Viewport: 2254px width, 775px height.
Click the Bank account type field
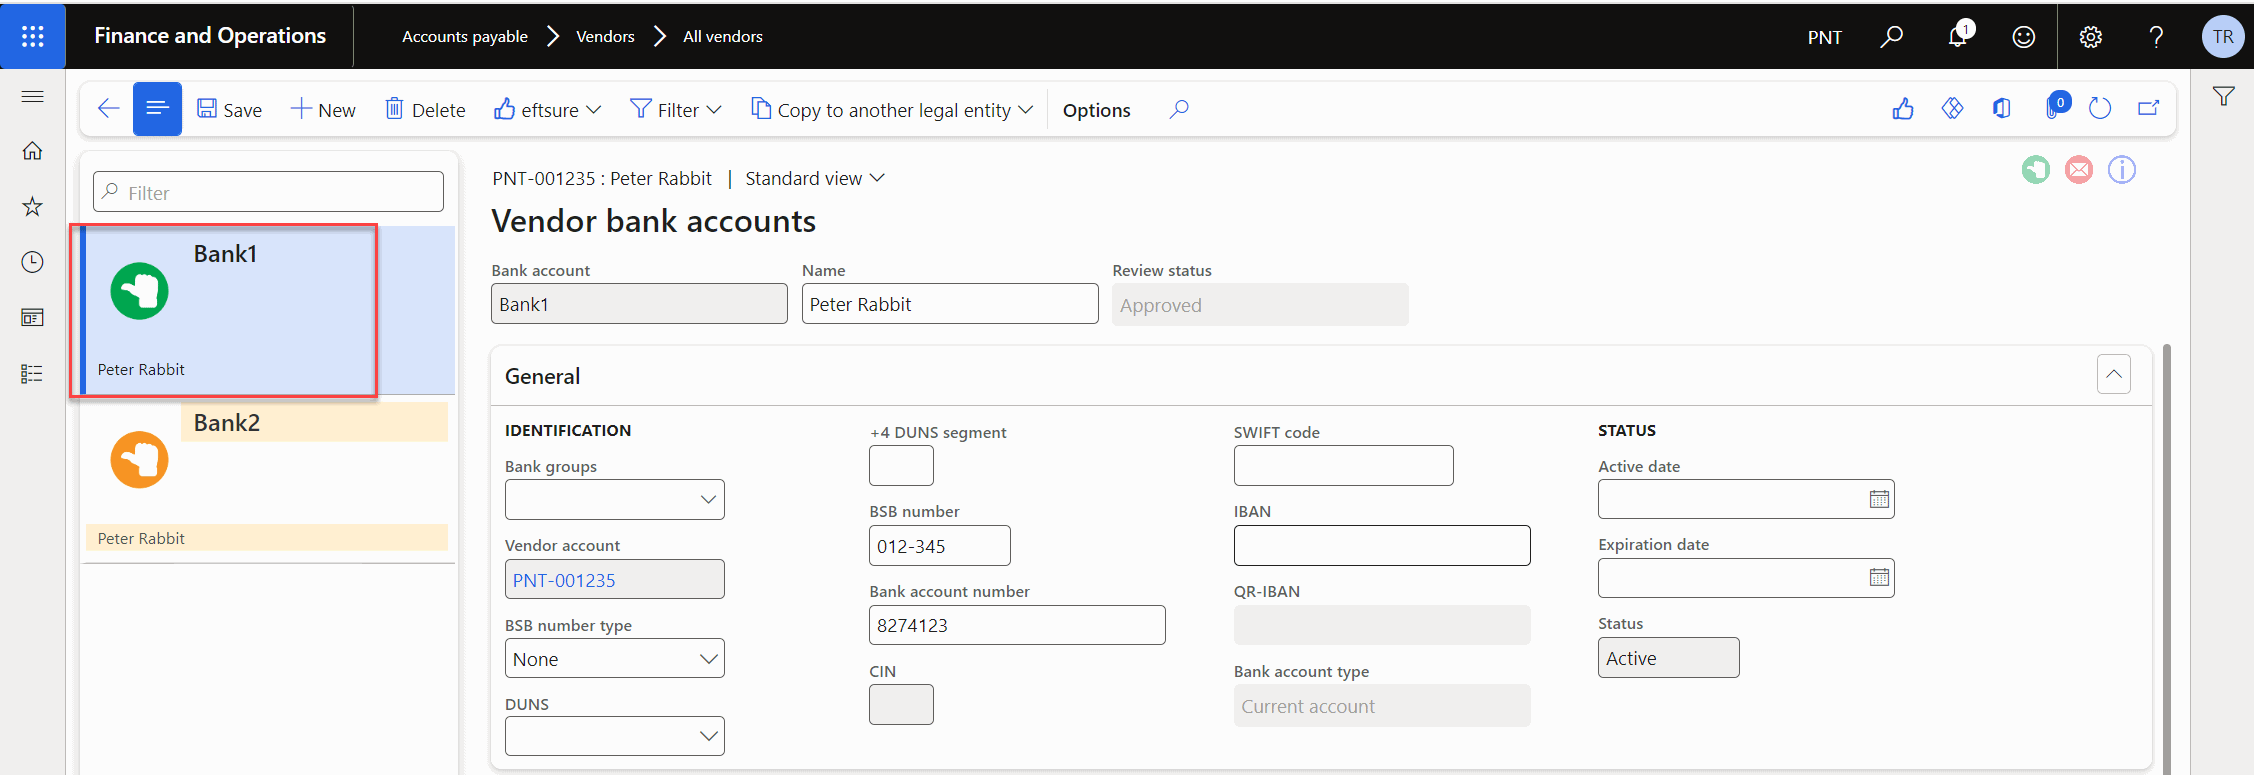tap(1382, 706)
